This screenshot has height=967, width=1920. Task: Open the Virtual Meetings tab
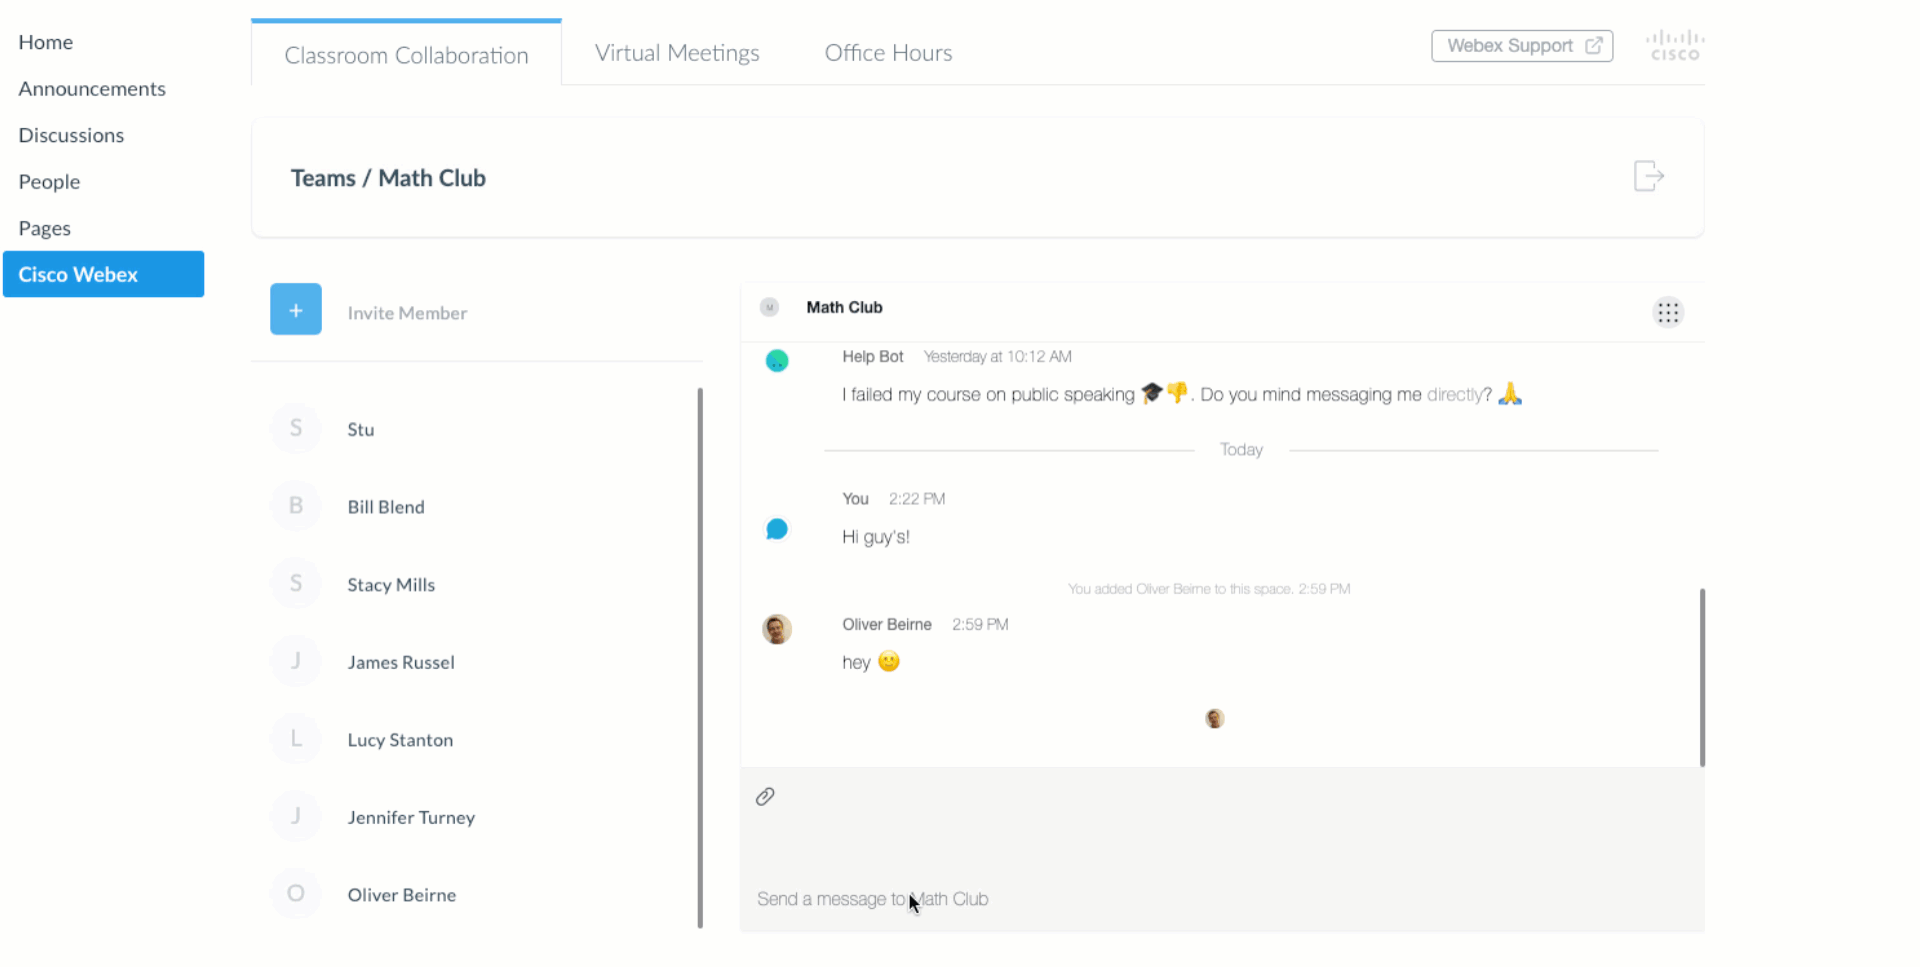coord(677,53)
